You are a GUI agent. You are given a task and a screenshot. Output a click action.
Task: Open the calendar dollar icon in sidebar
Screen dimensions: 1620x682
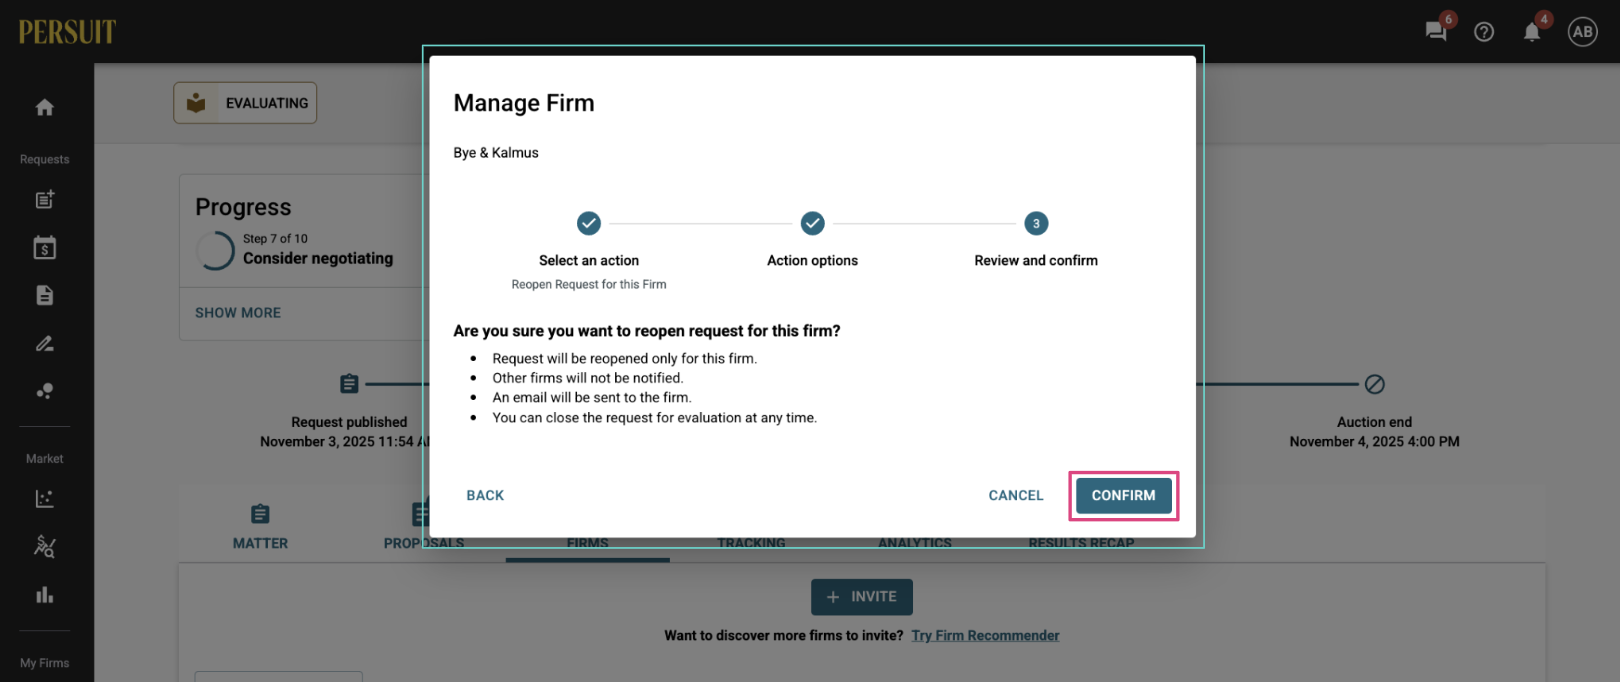click(x=45, y=247)
